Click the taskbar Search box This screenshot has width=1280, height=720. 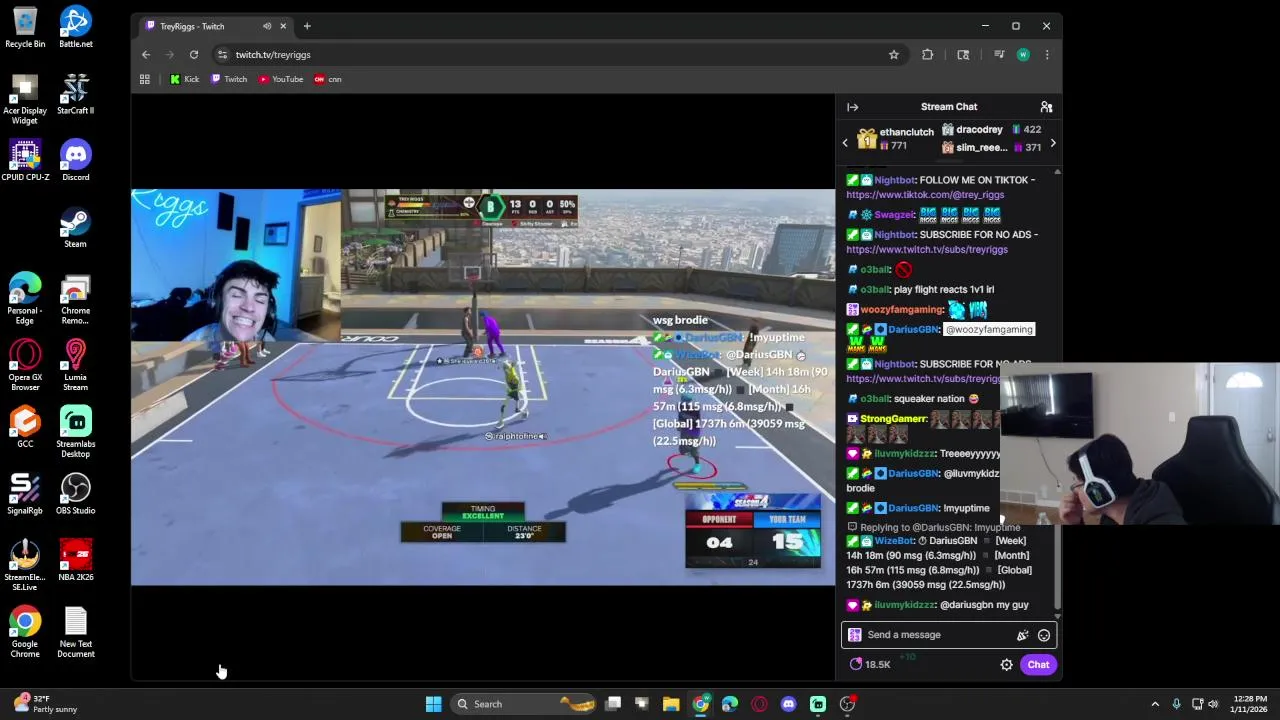(525, 704)
